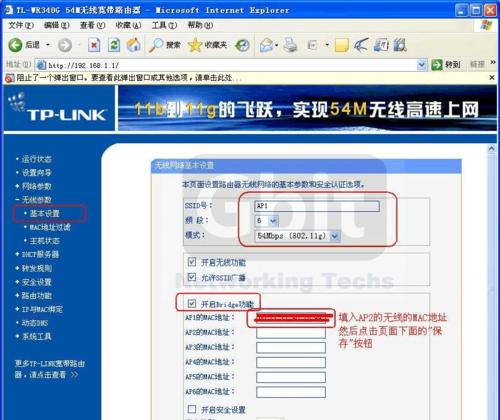Click the IE Back arrow icon
The height and width of the screenshot is (420, 500).
tap(15, 45)
